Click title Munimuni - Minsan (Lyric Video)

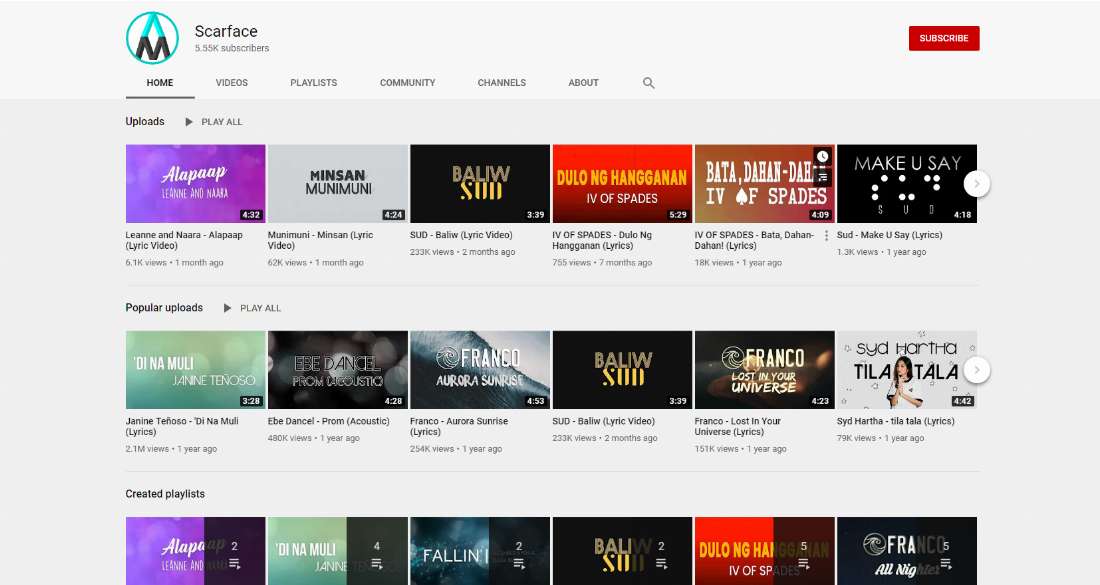321,241
